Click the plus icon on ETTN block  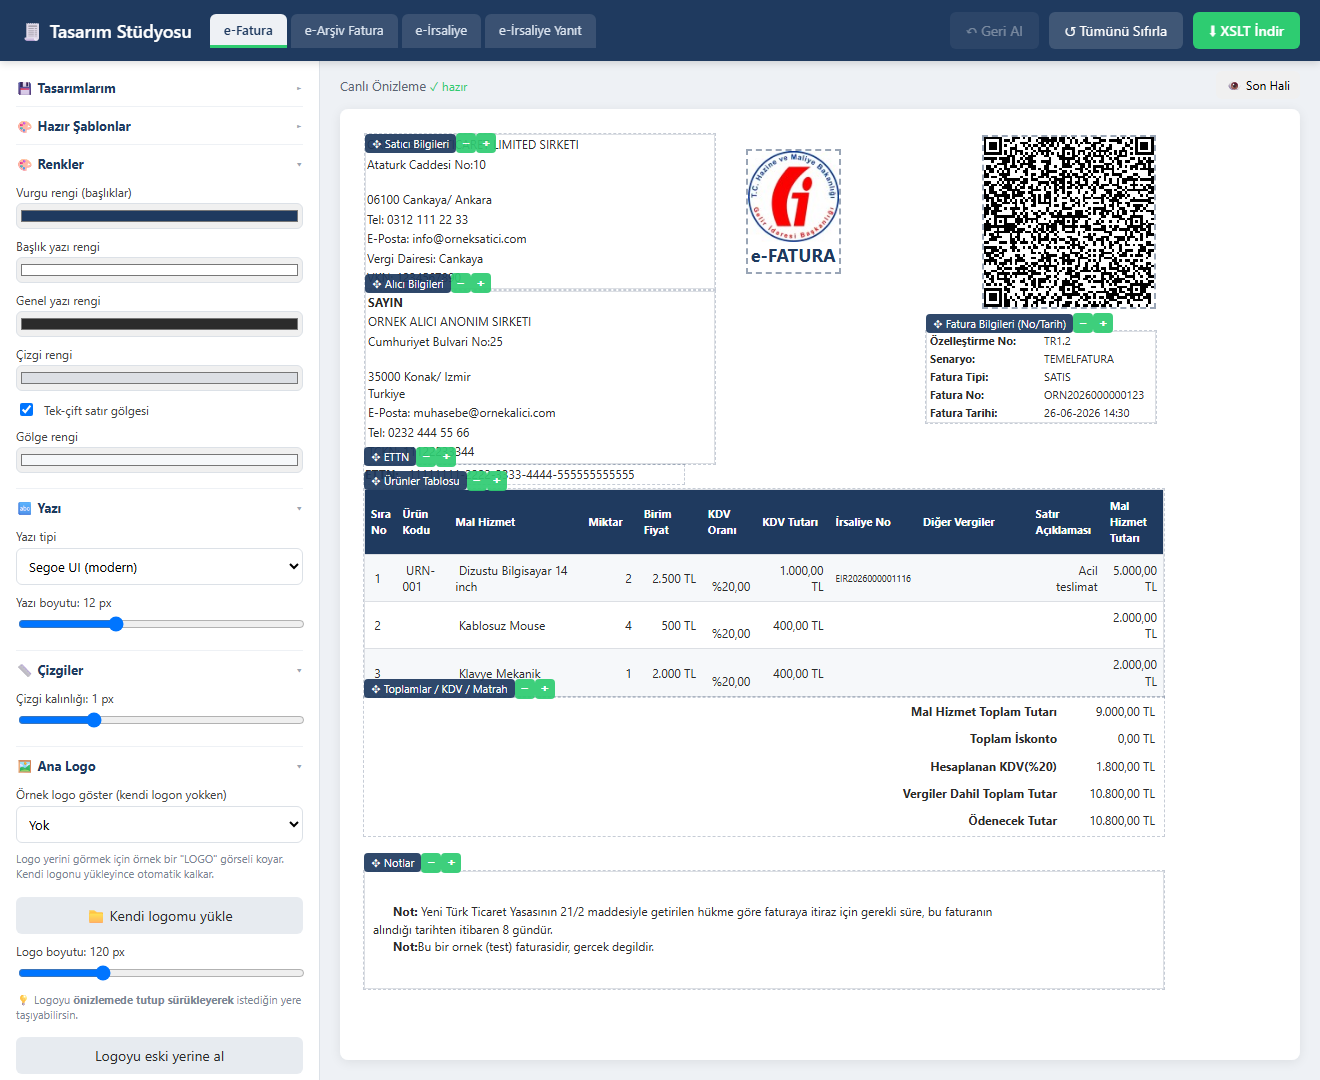pyautogui.click(x=447, y=457)
